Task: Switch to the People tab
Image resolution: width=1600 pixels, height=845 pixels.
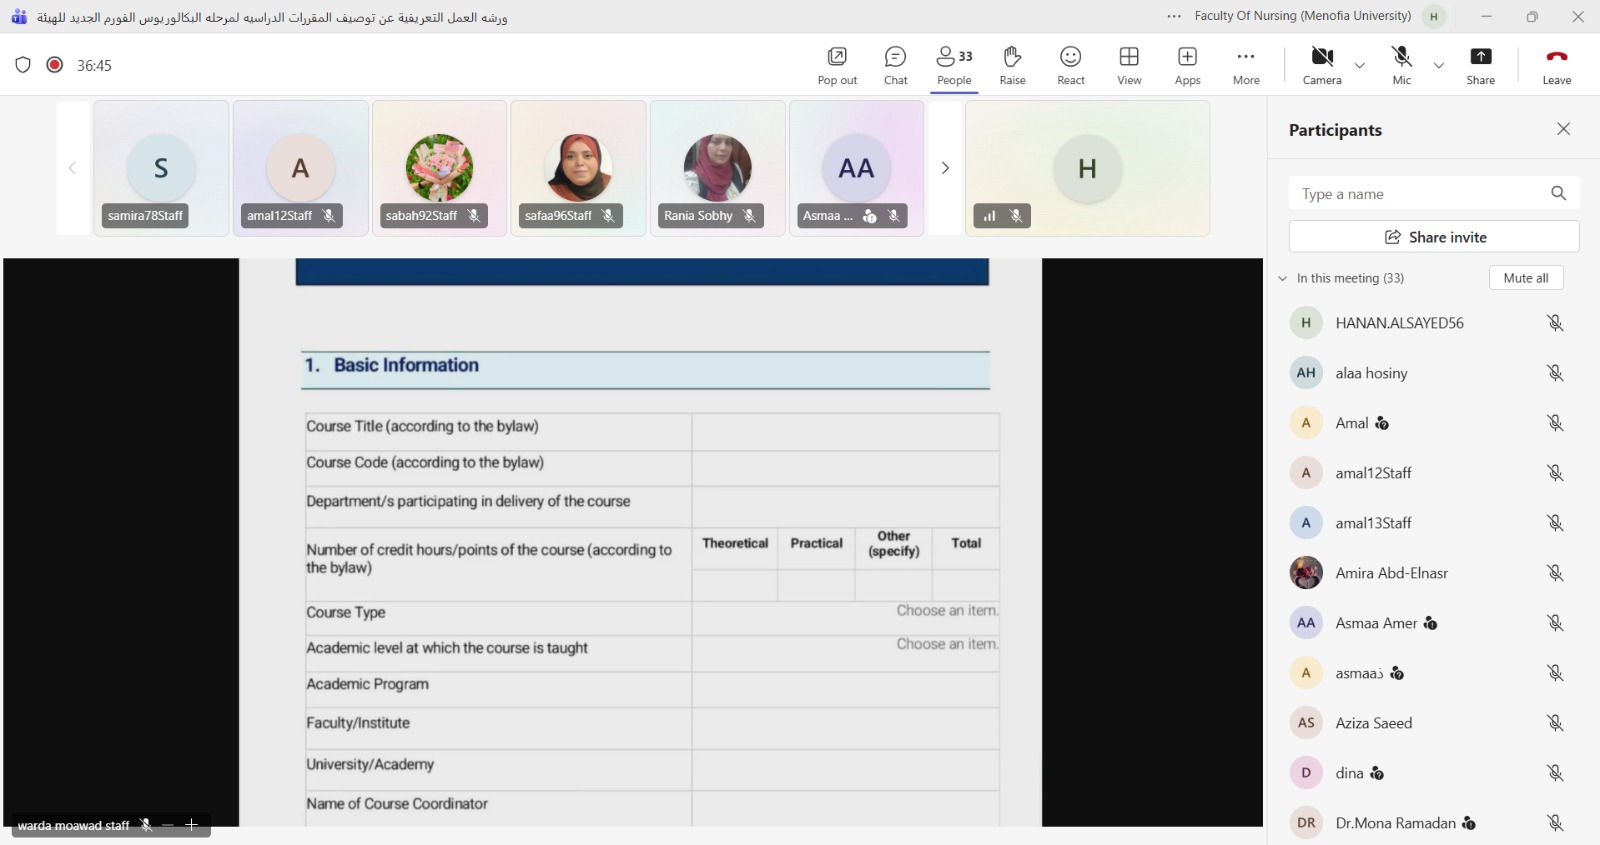Action: (x=954, y=65)
